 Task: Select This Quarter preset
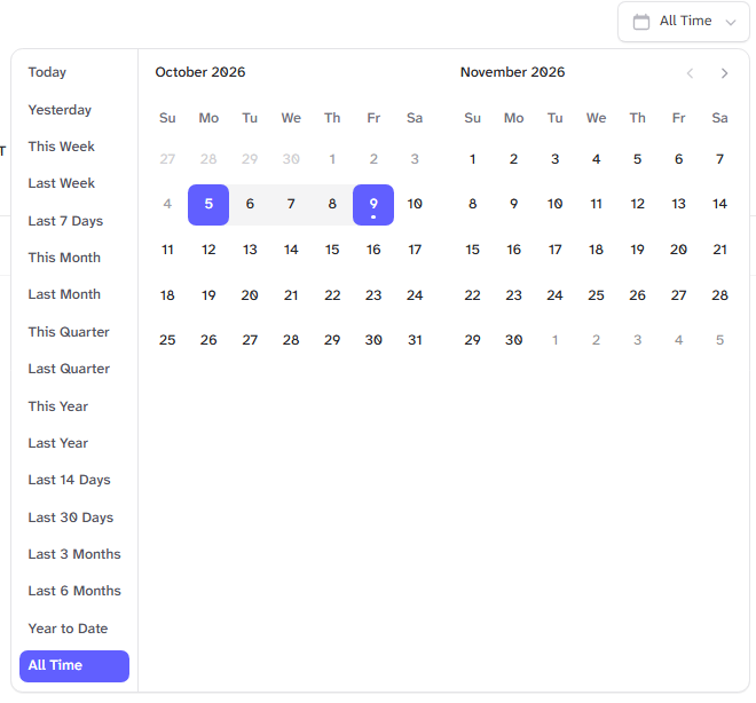pyautogui.click(x=68, y=332)
